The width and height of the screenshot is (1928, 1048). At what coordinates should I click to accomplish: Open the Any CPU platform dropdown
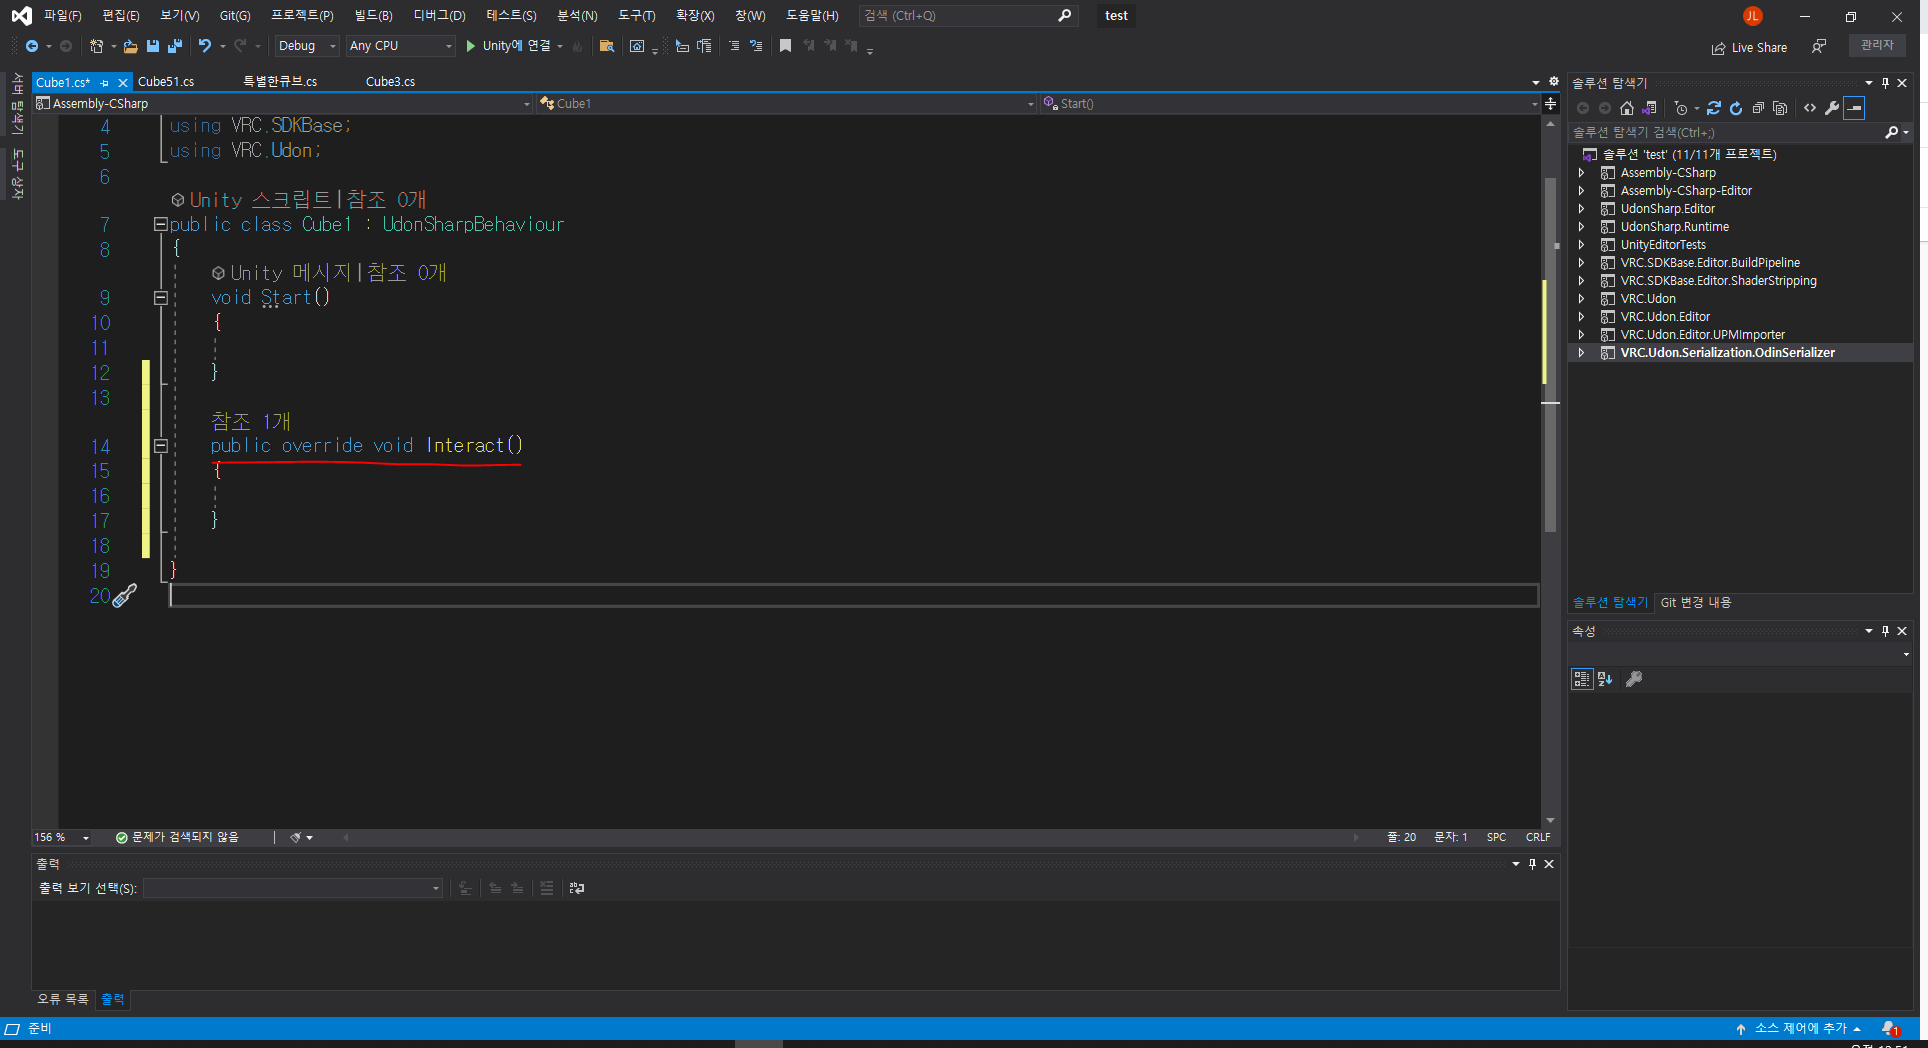coord(401,46)
